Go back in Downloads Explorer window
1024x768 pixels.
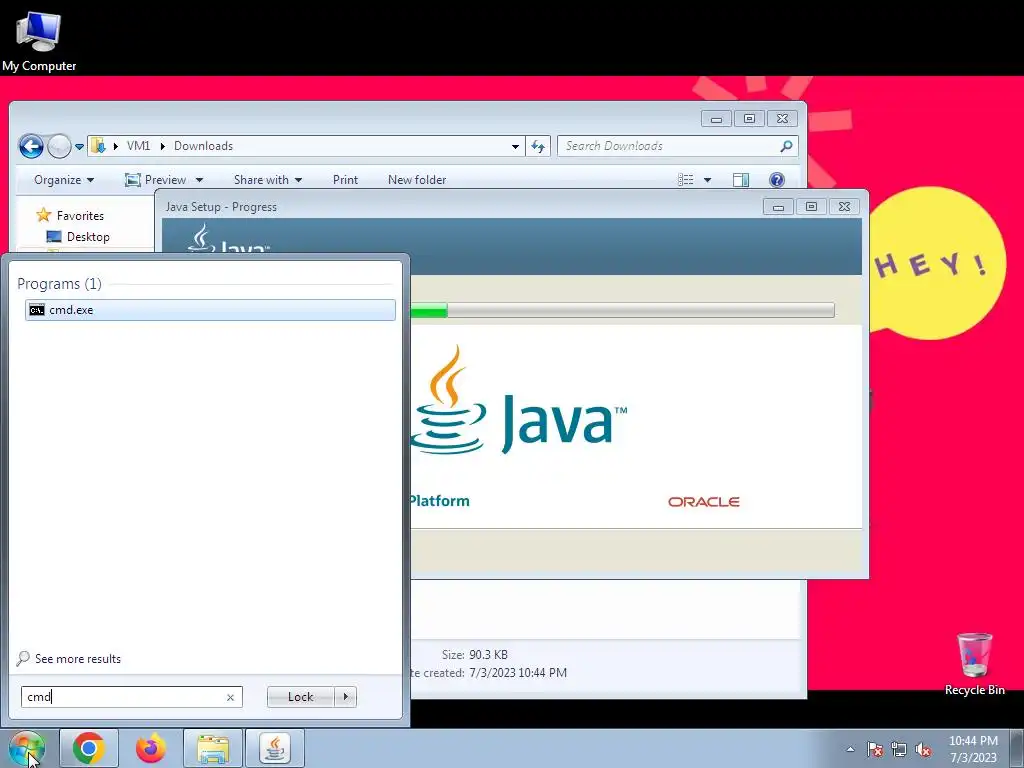click(31, 146)
